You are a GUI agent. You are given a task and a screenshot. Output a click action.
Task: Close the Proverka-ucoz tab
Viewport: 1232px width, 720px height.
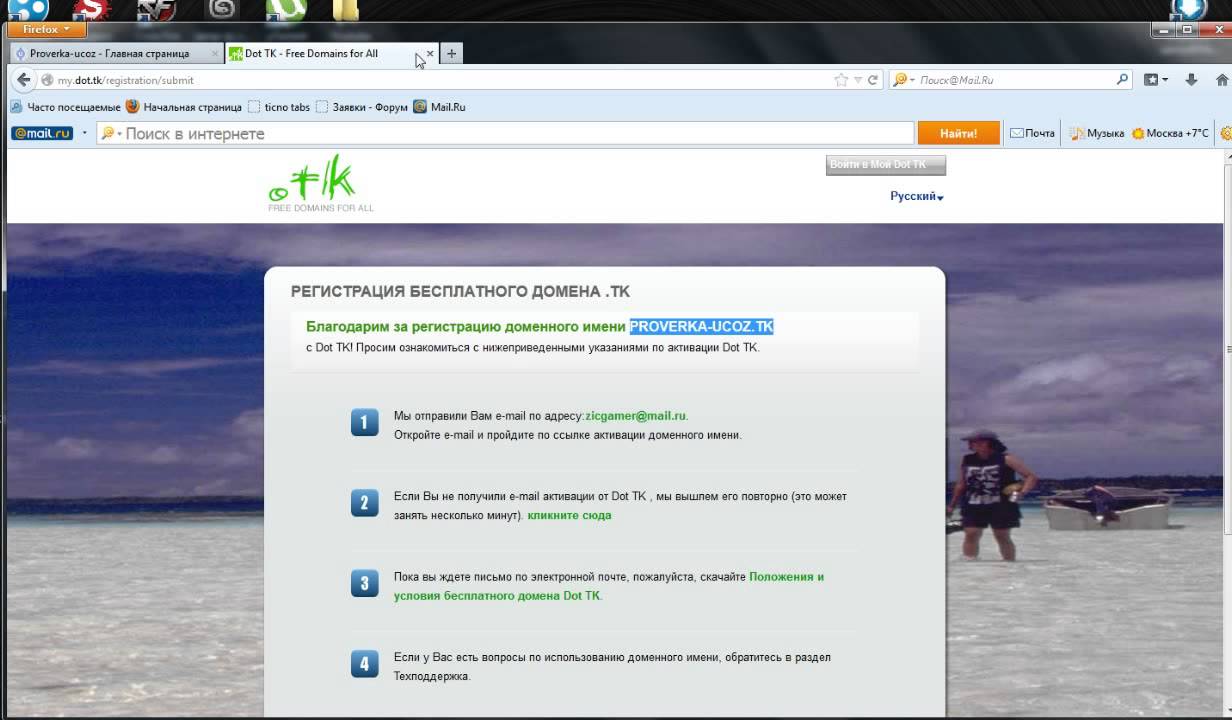213,54
